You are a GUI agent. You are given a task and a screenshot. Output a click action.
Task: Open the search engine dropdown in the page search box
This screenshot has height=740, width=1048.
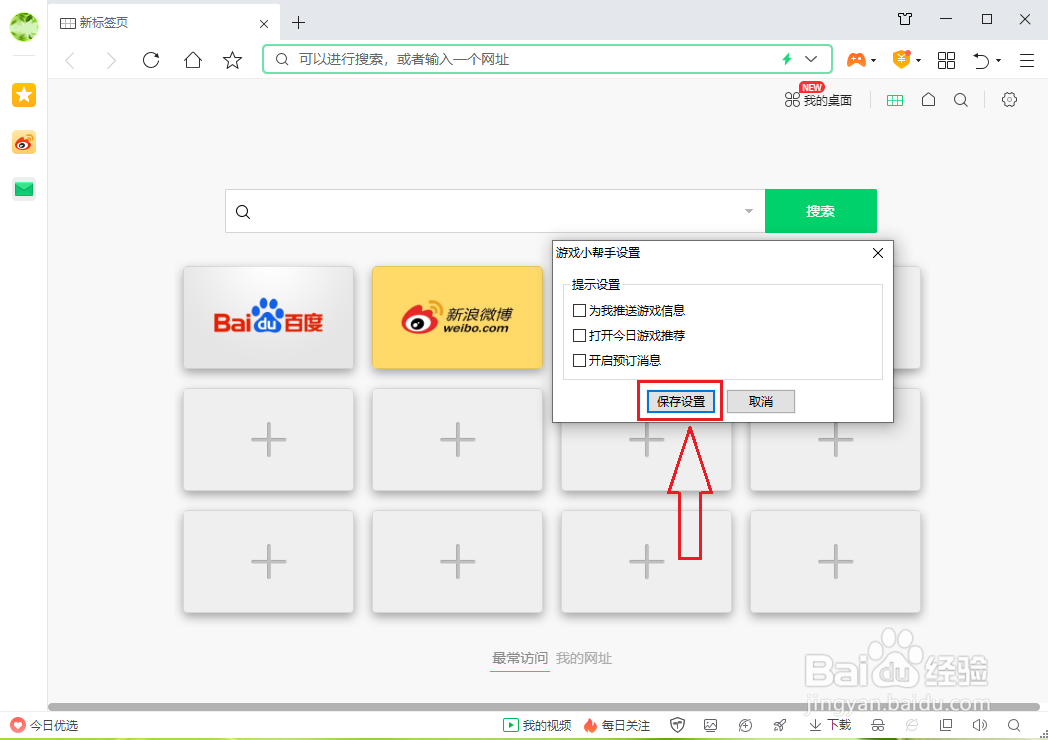point(748,211)
